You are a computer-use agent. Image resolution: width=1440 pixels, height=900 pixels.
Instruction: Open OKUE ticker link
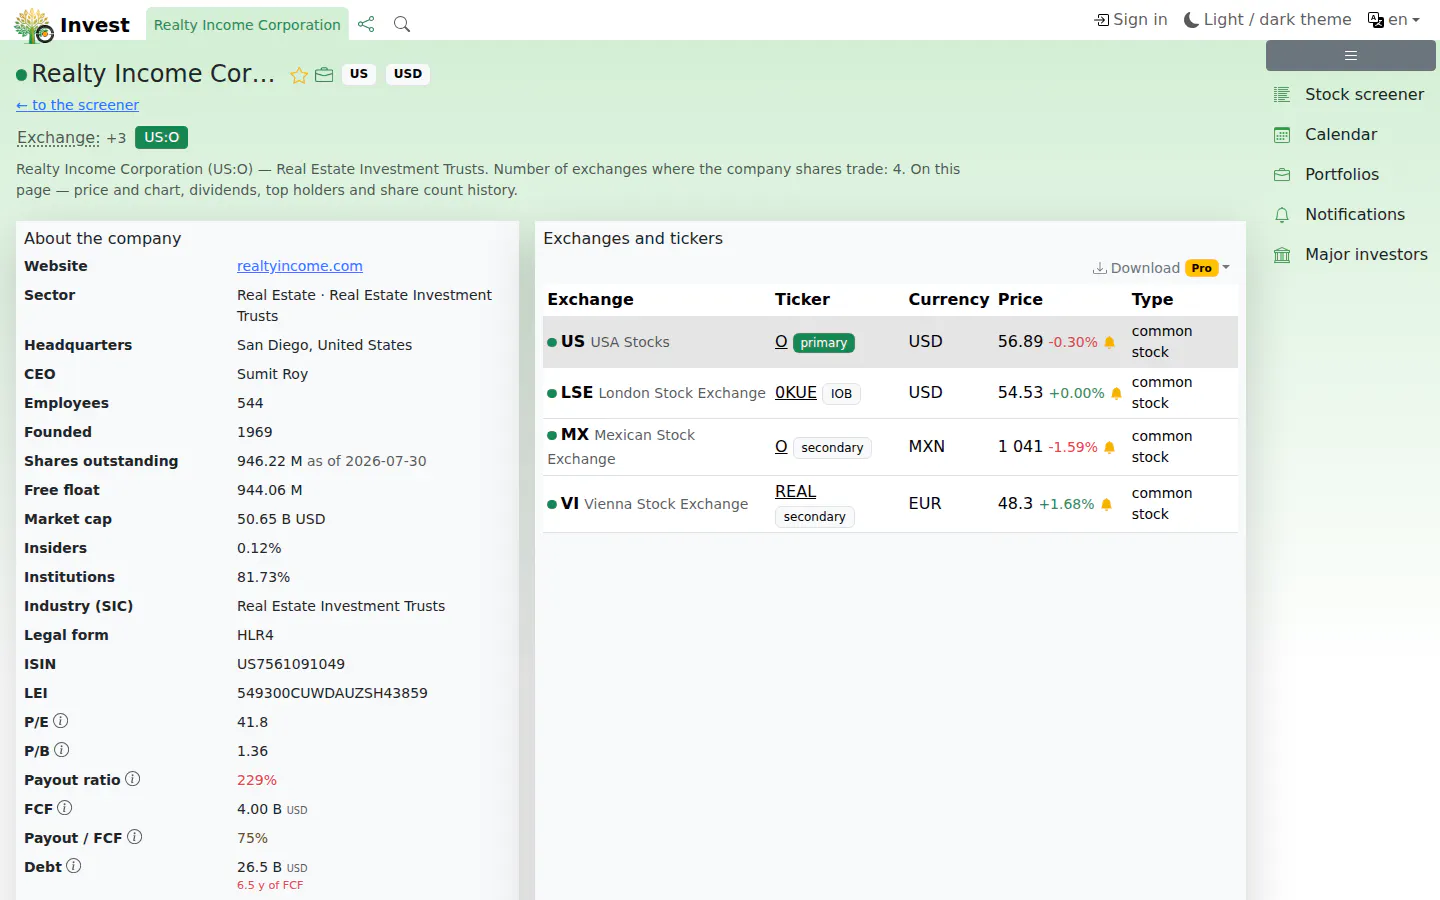[x=796, y=393]
